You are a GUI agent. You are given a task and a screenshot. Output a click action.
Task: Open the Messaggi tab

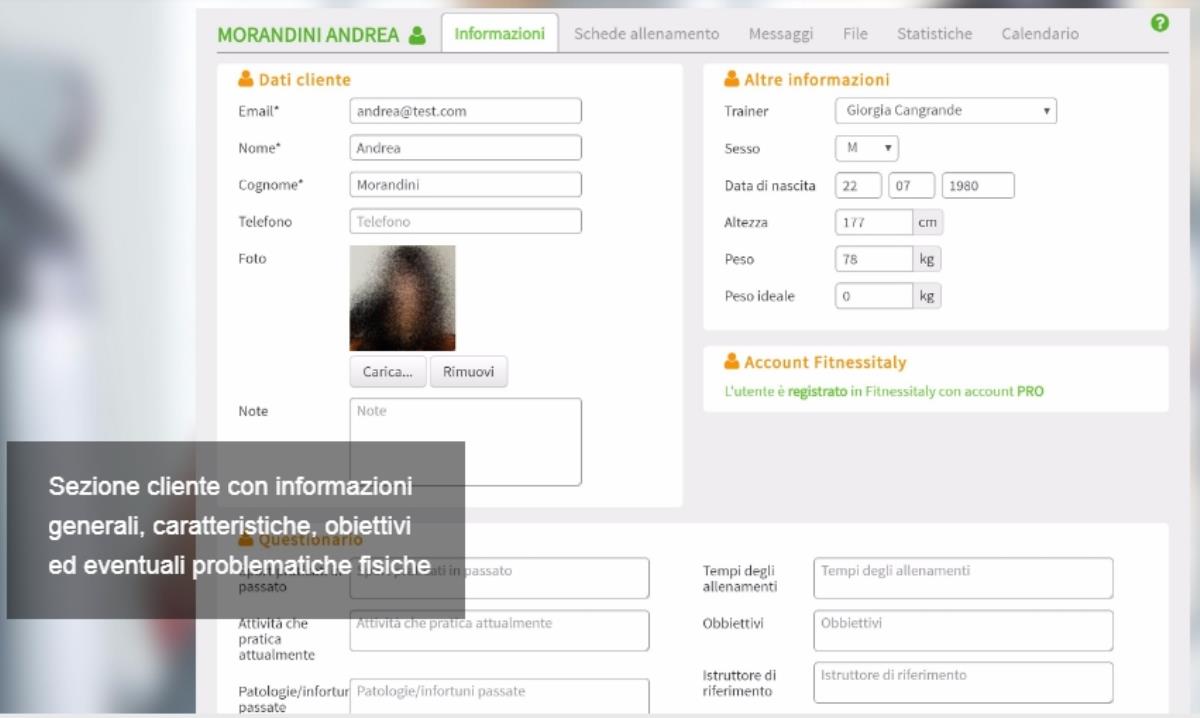pyautogui.click(x=780, y=34)
